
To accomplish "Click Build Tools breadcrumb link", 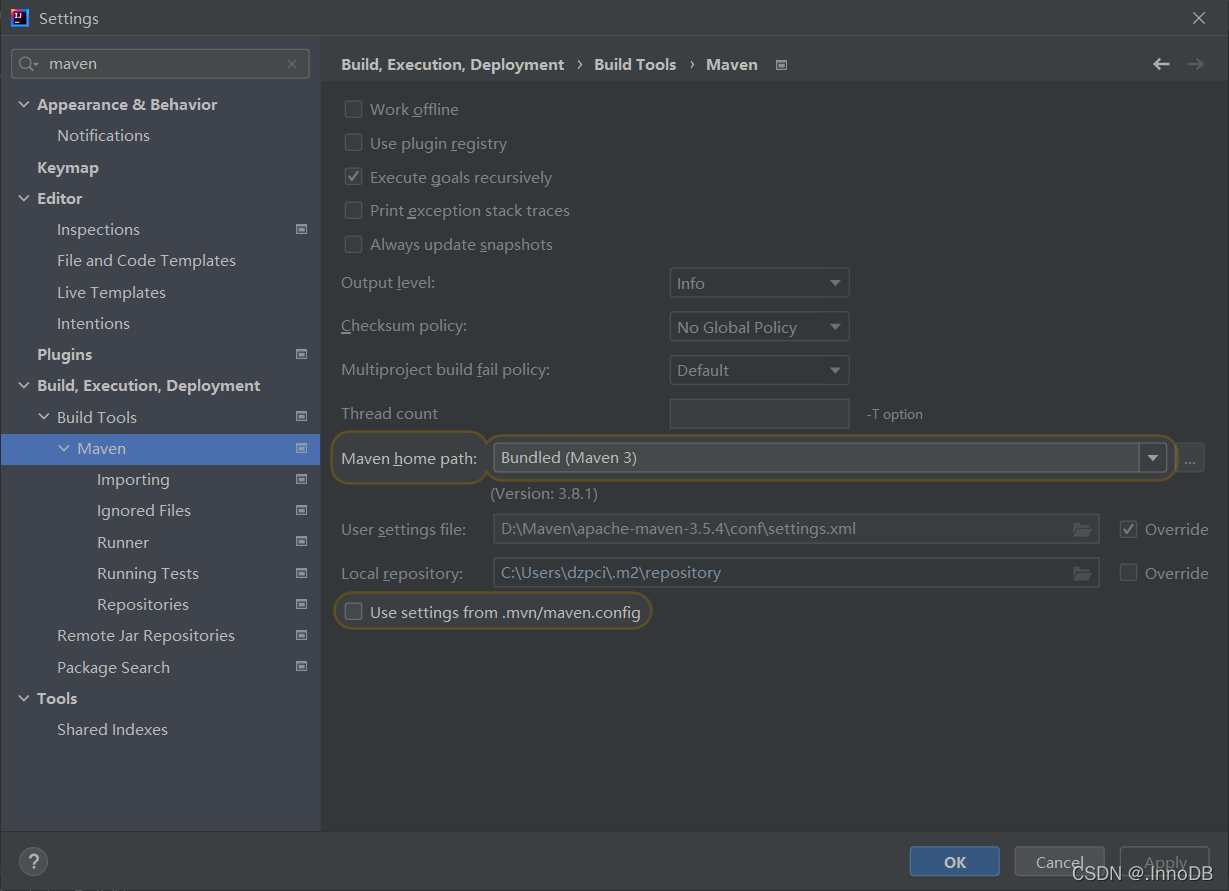I will (635, 64).
